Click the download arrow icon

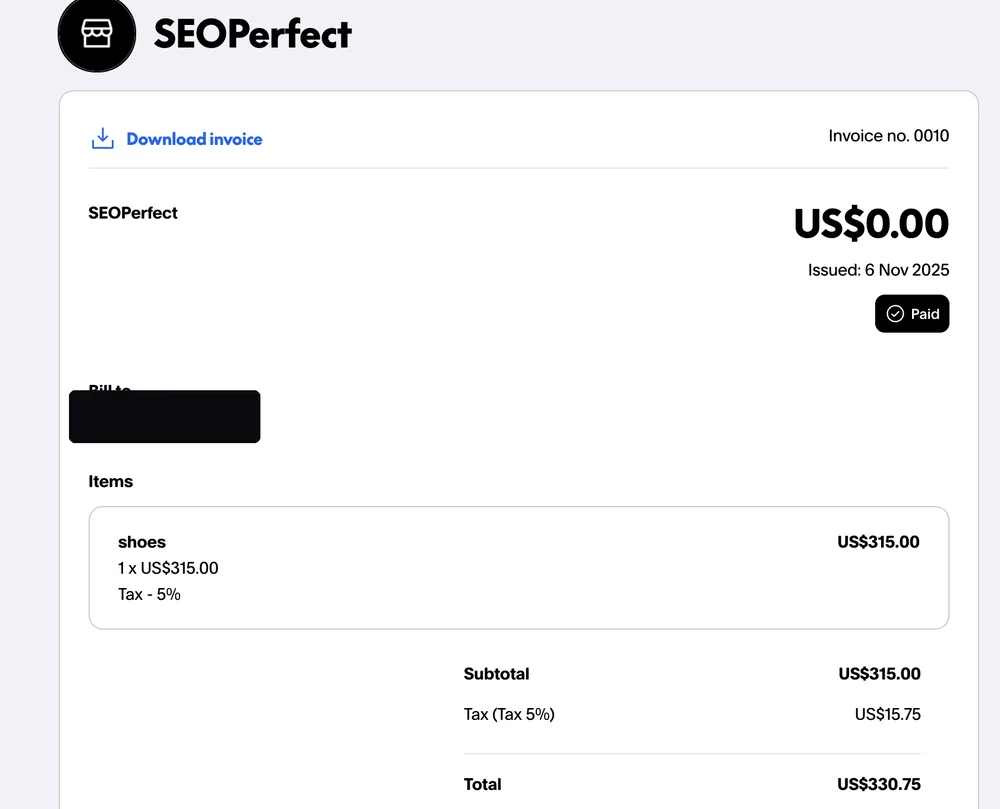coord(103,138)
